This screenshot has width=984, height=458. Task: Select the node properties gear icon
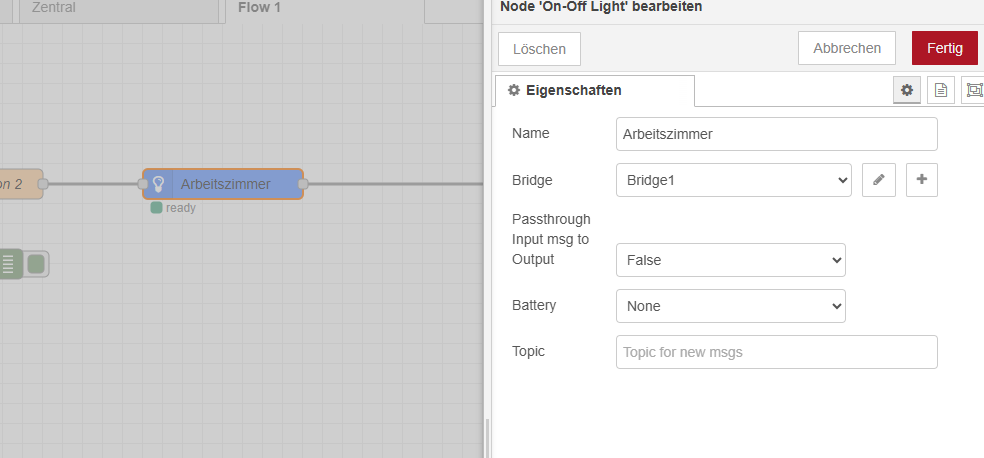pos(907,90)
